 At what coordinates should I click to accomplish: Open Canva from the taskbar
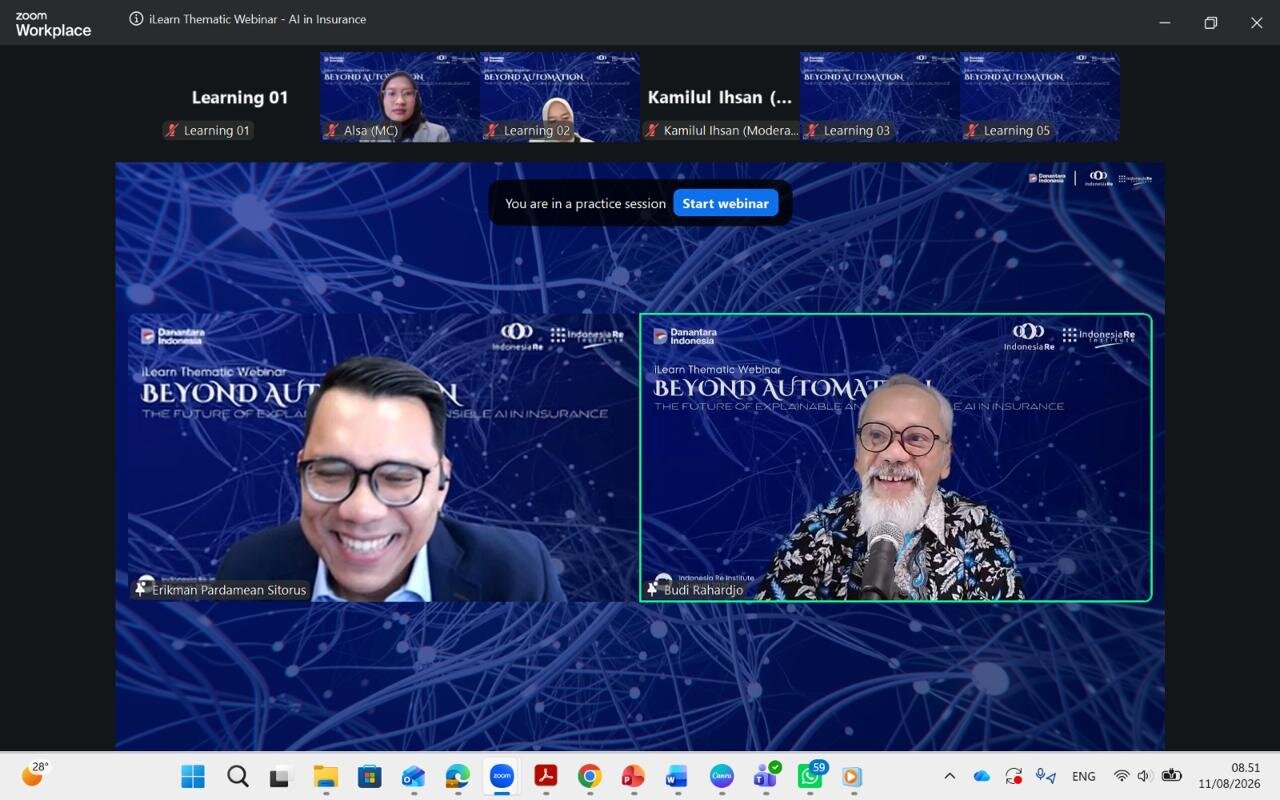(721, 776)
